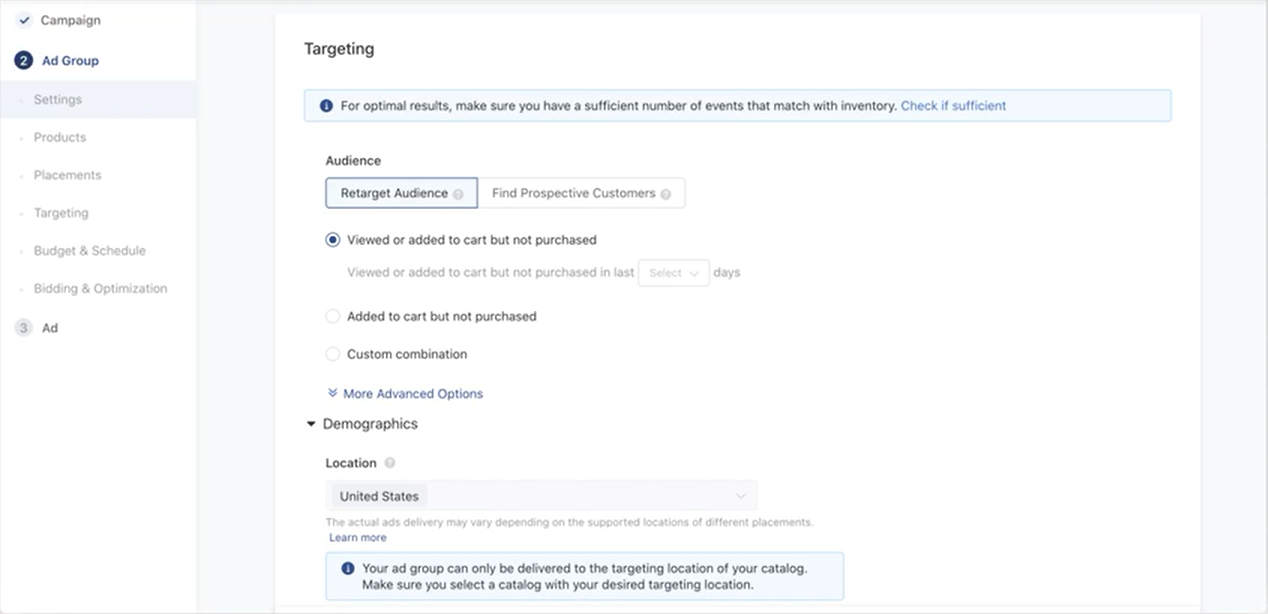1268x614 pixels.
Task: Click the United States location chip
Action: click(378, 495)
